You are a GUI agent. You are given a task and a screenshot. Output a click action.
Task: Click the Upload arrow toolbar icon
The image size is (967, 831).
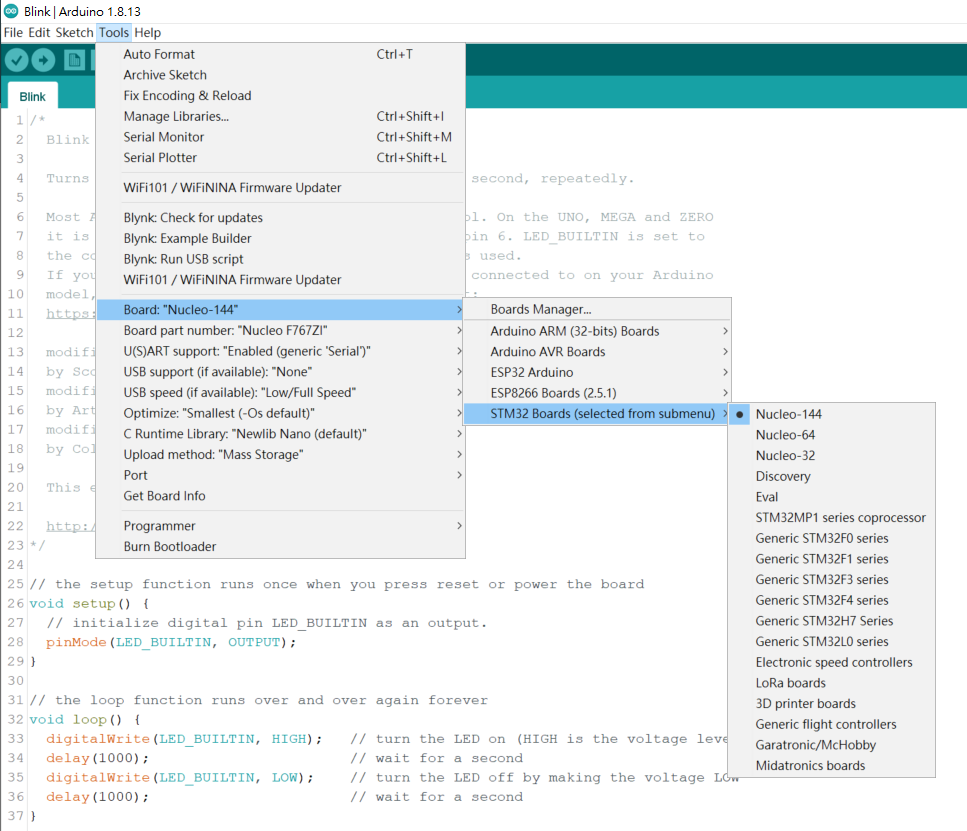(43, 60)
